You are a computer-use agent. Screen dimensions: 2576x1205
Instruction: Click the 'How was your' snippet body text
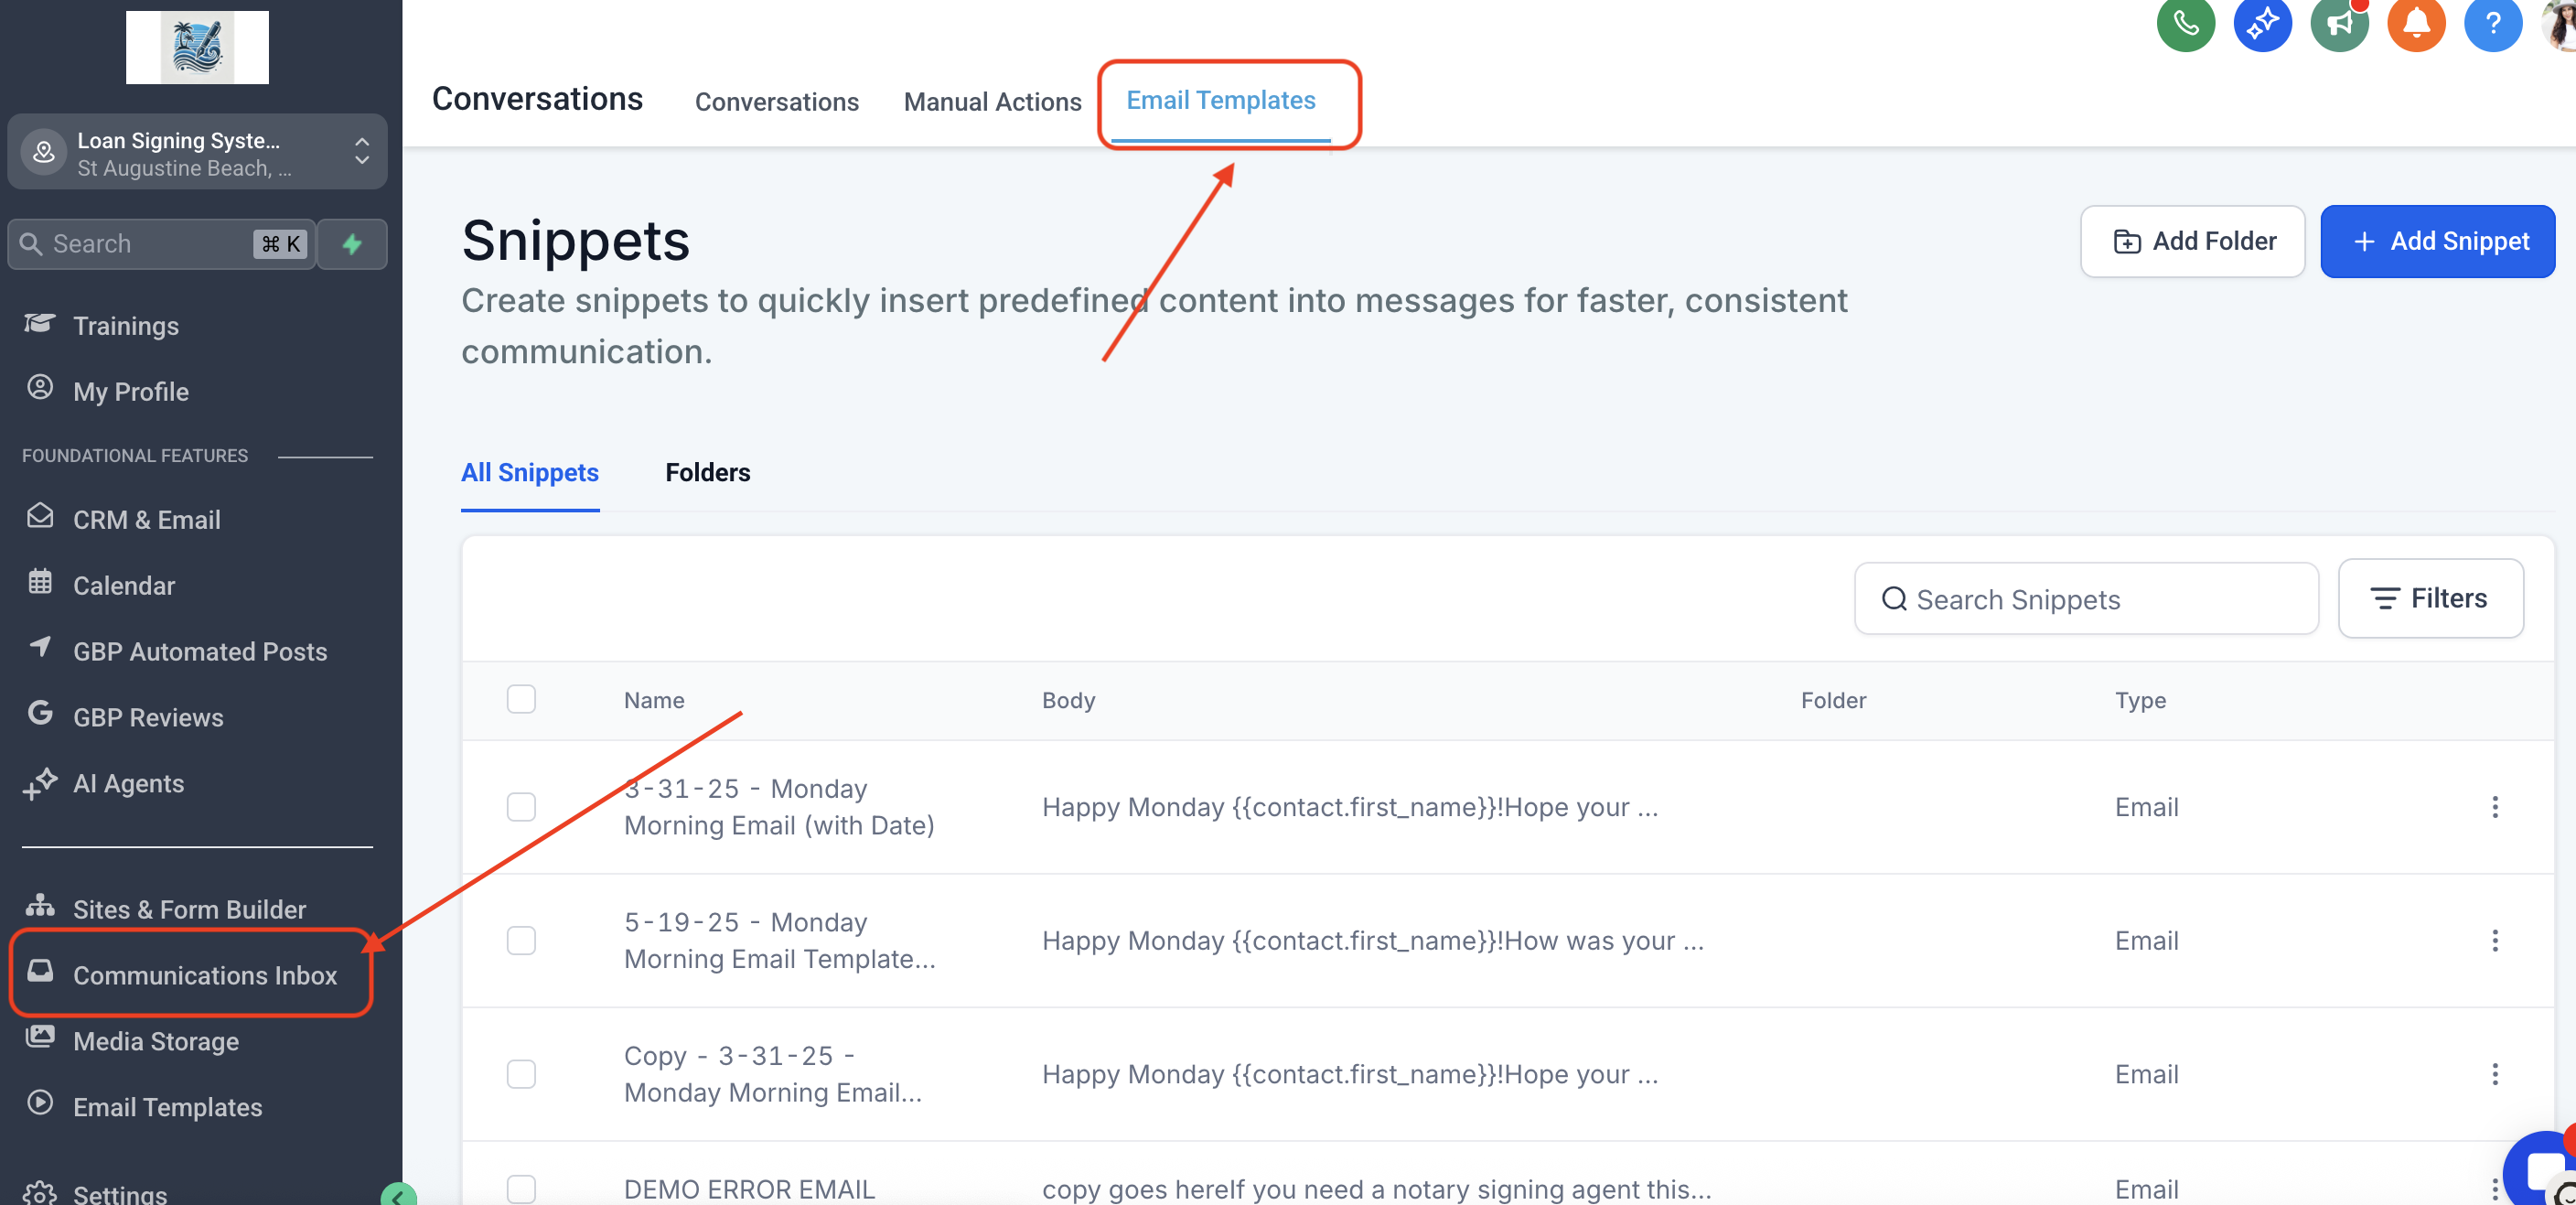click(1372, 941)
